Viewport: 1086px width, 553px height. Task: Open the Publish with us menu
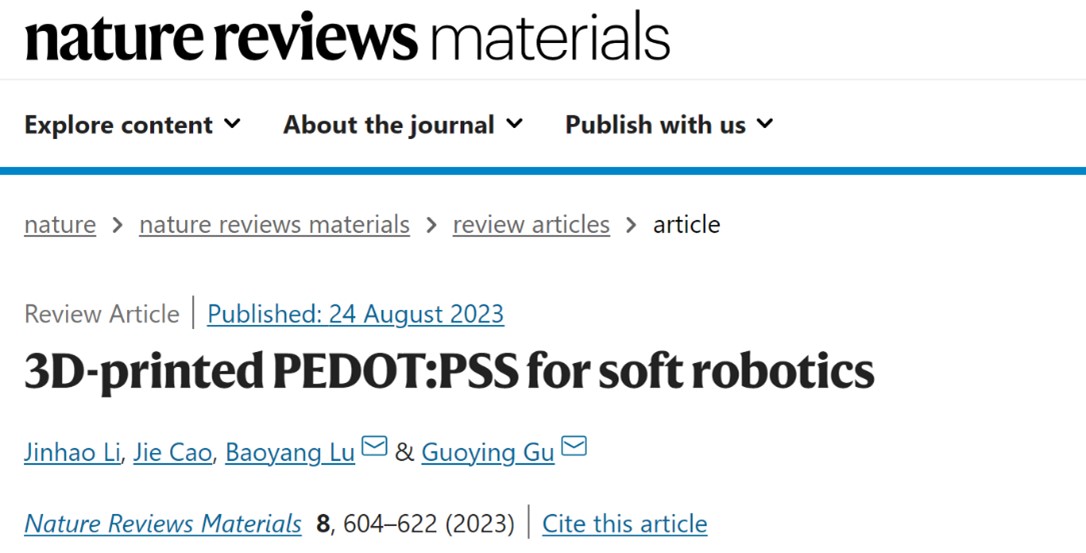click(655, 125)
